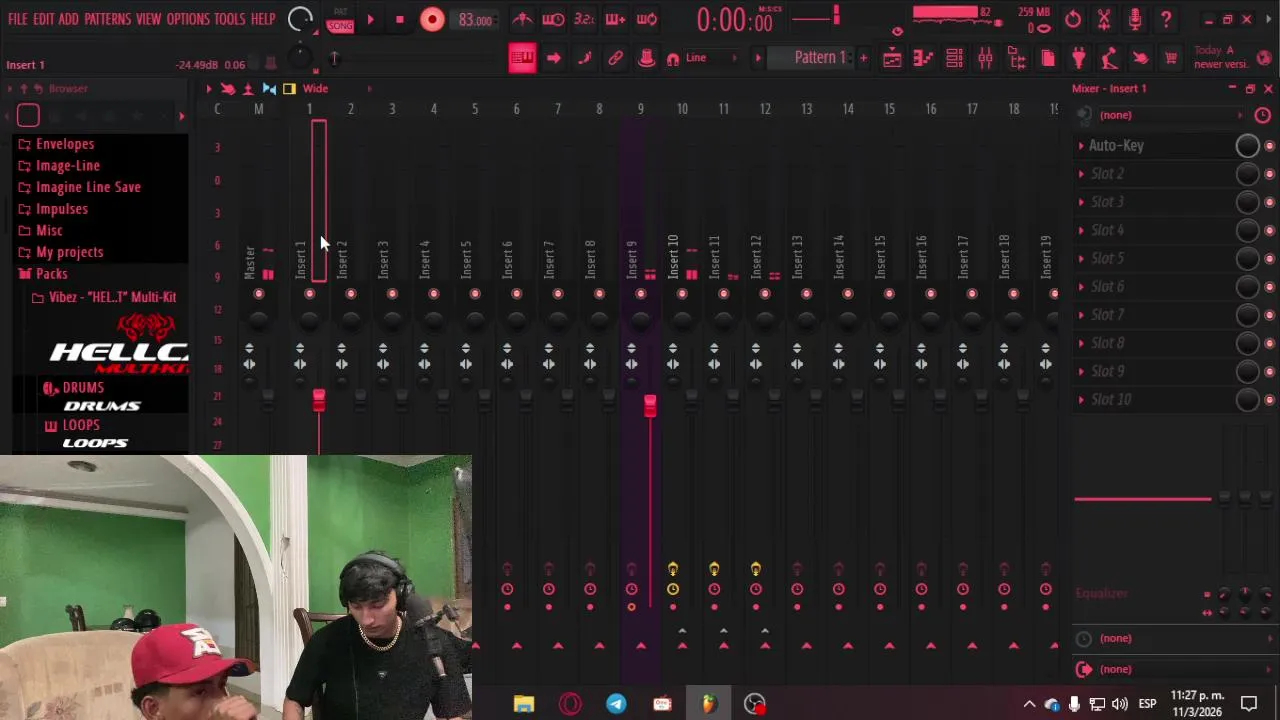
Task: Open the browser view toolbar icon
Action: click(1017, 58)
